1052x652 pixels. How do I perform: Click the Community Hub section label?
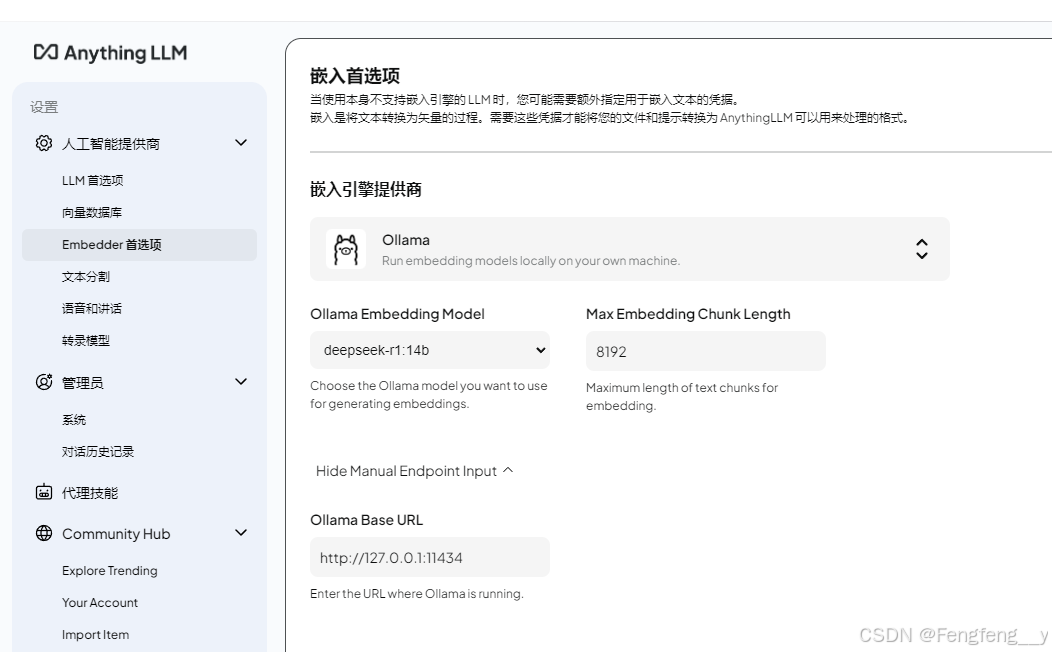coord(116,534)
